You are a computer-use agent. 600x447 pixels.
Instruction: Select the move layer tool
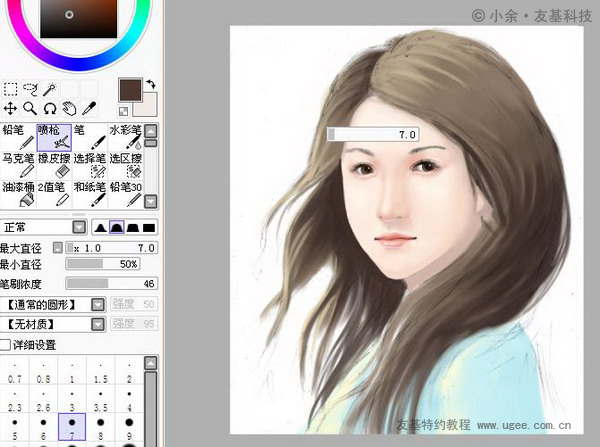pos(10,109)
